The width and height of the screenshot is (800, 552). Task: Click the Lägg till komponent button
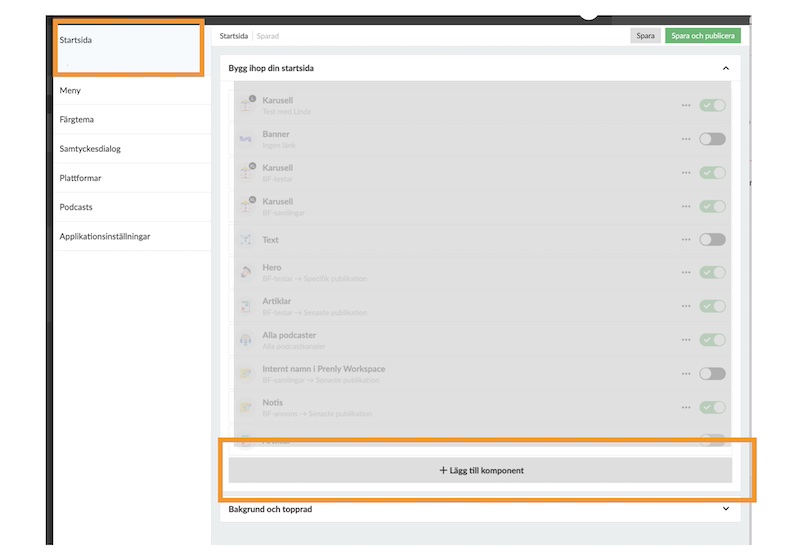[x=480, y=470]
